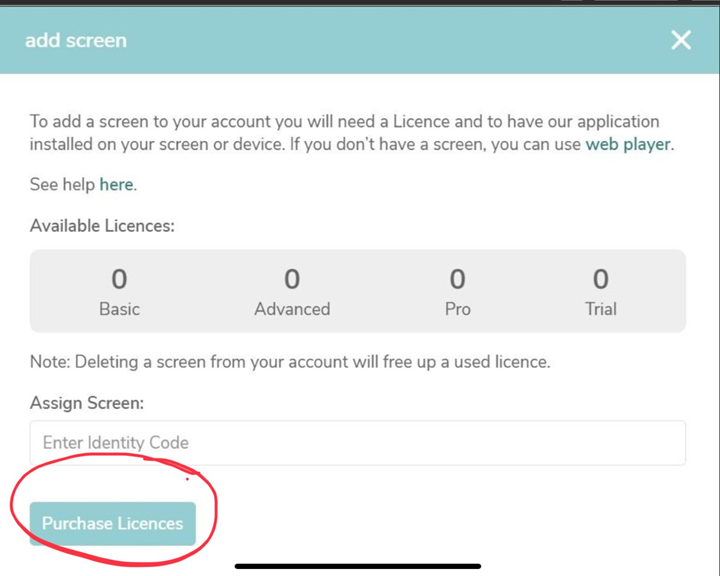Click the Available Licences heading

tap(102, 226)
